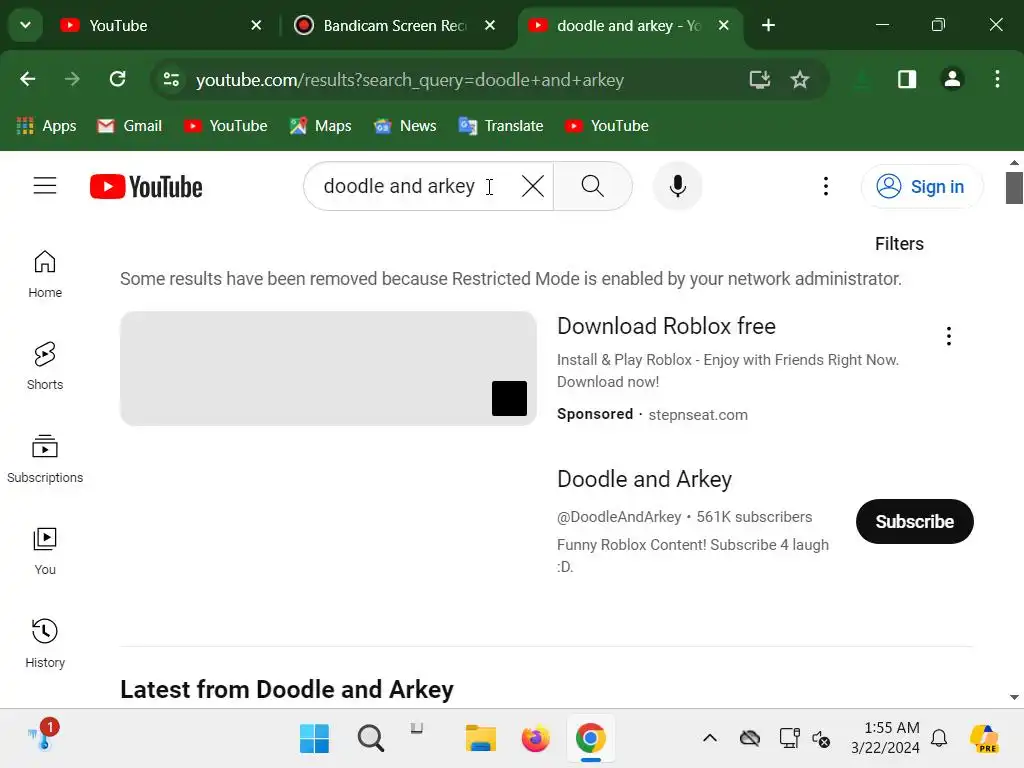Open Chrome profile avatar icon
1024x768 pixels.
(x=952, y=80)
